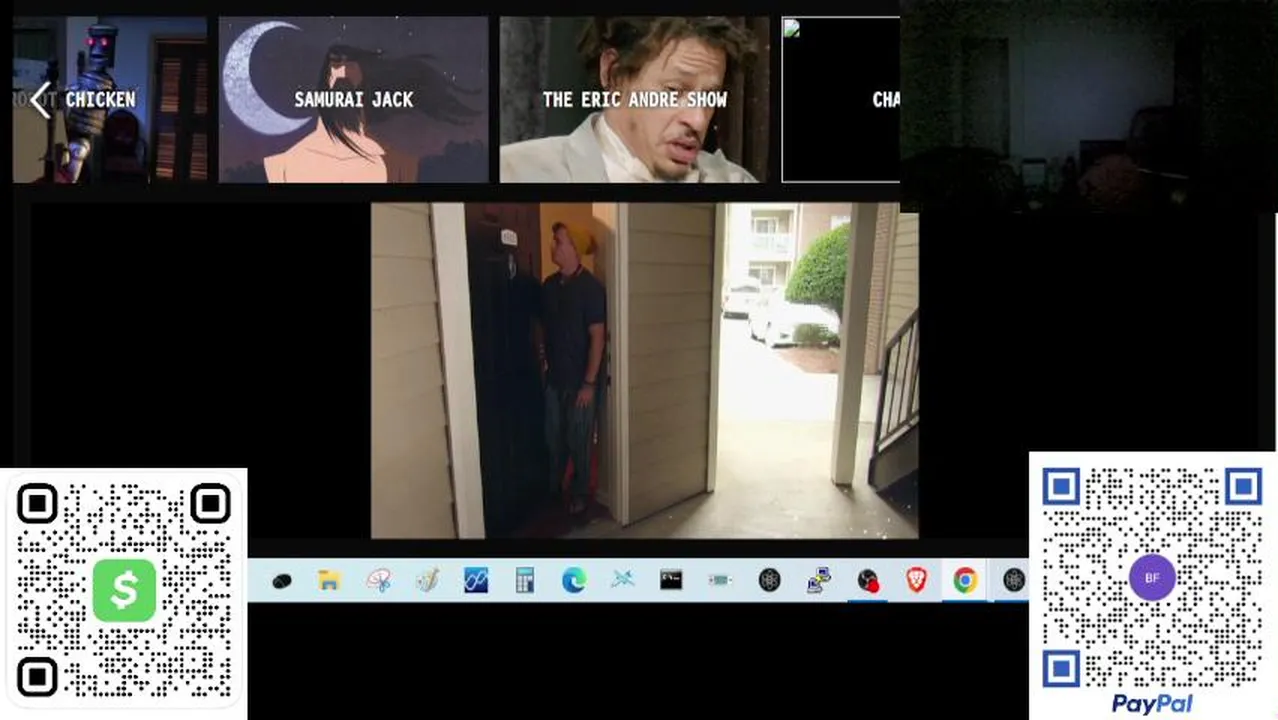
Task: Open the blue crossed-tools taskbar icon
Action: (623, 580)
